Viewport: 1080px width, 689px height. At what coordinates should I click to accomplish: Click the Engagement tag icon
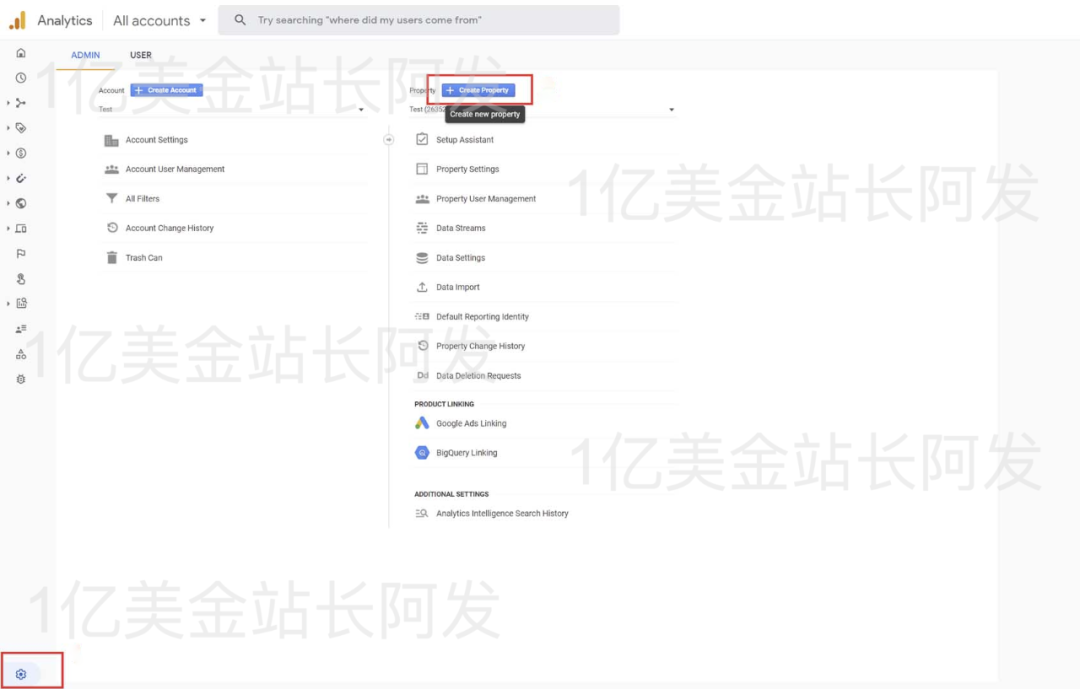coord(21,128)
